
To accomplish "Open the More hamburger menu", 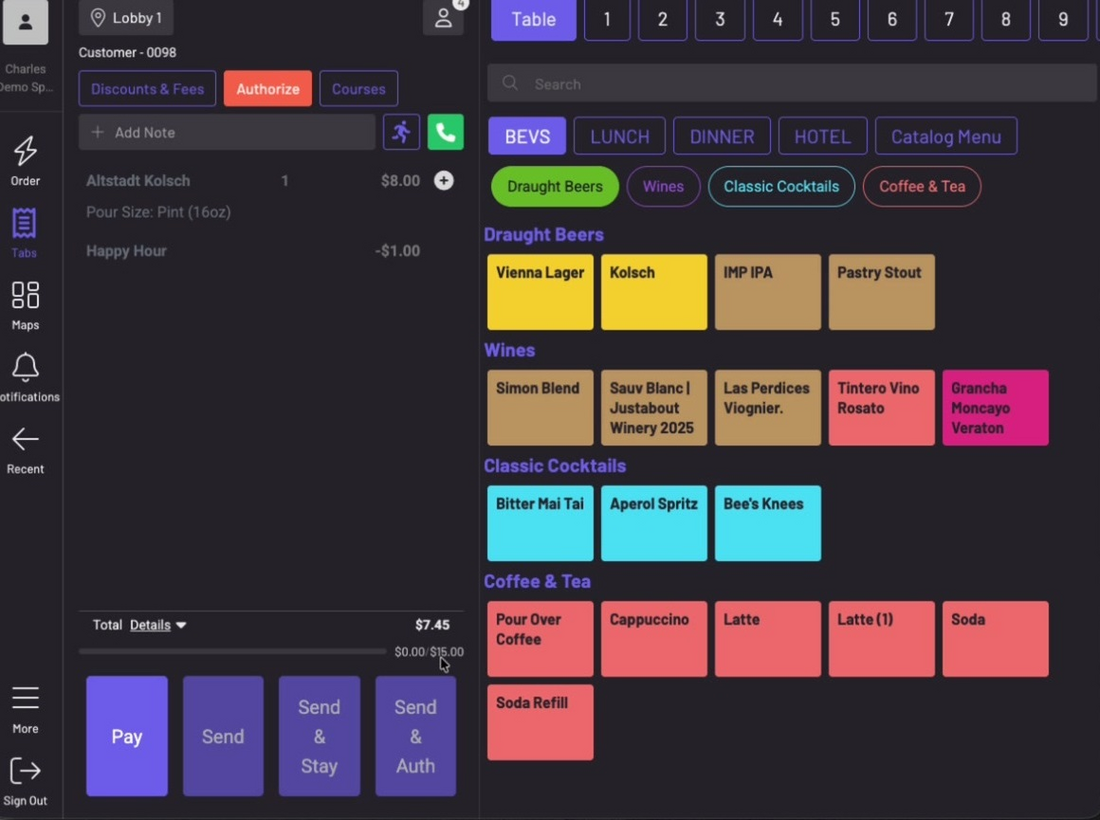I will point(25,698).
